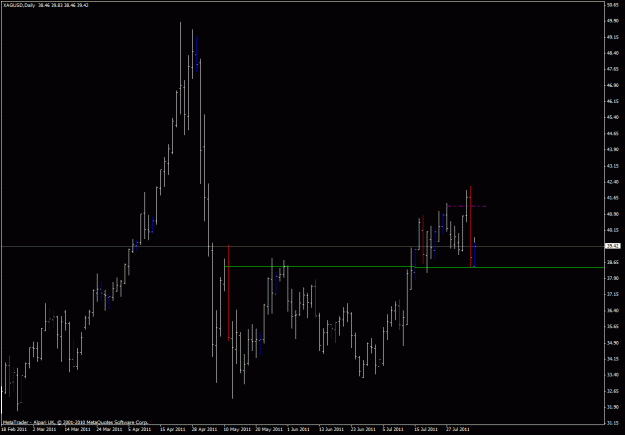Click the 27 Jul 2011 date label

(458, 430)
